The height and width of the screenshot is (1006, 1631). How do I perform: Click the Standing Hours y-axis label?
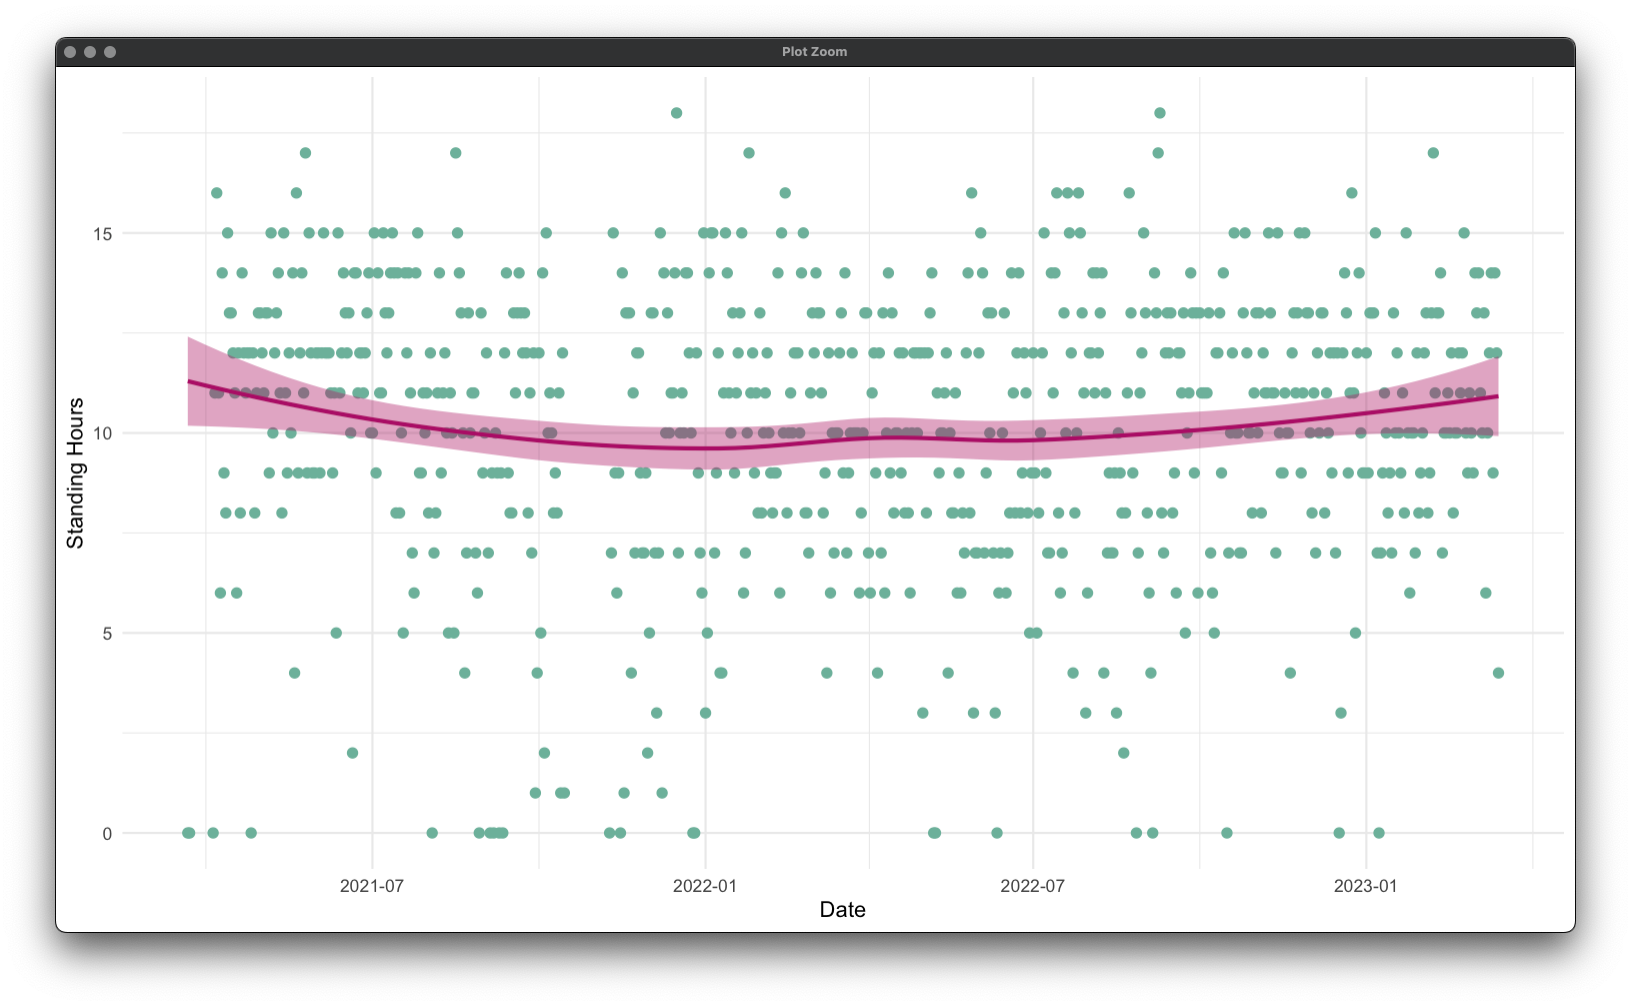(75, 473)
